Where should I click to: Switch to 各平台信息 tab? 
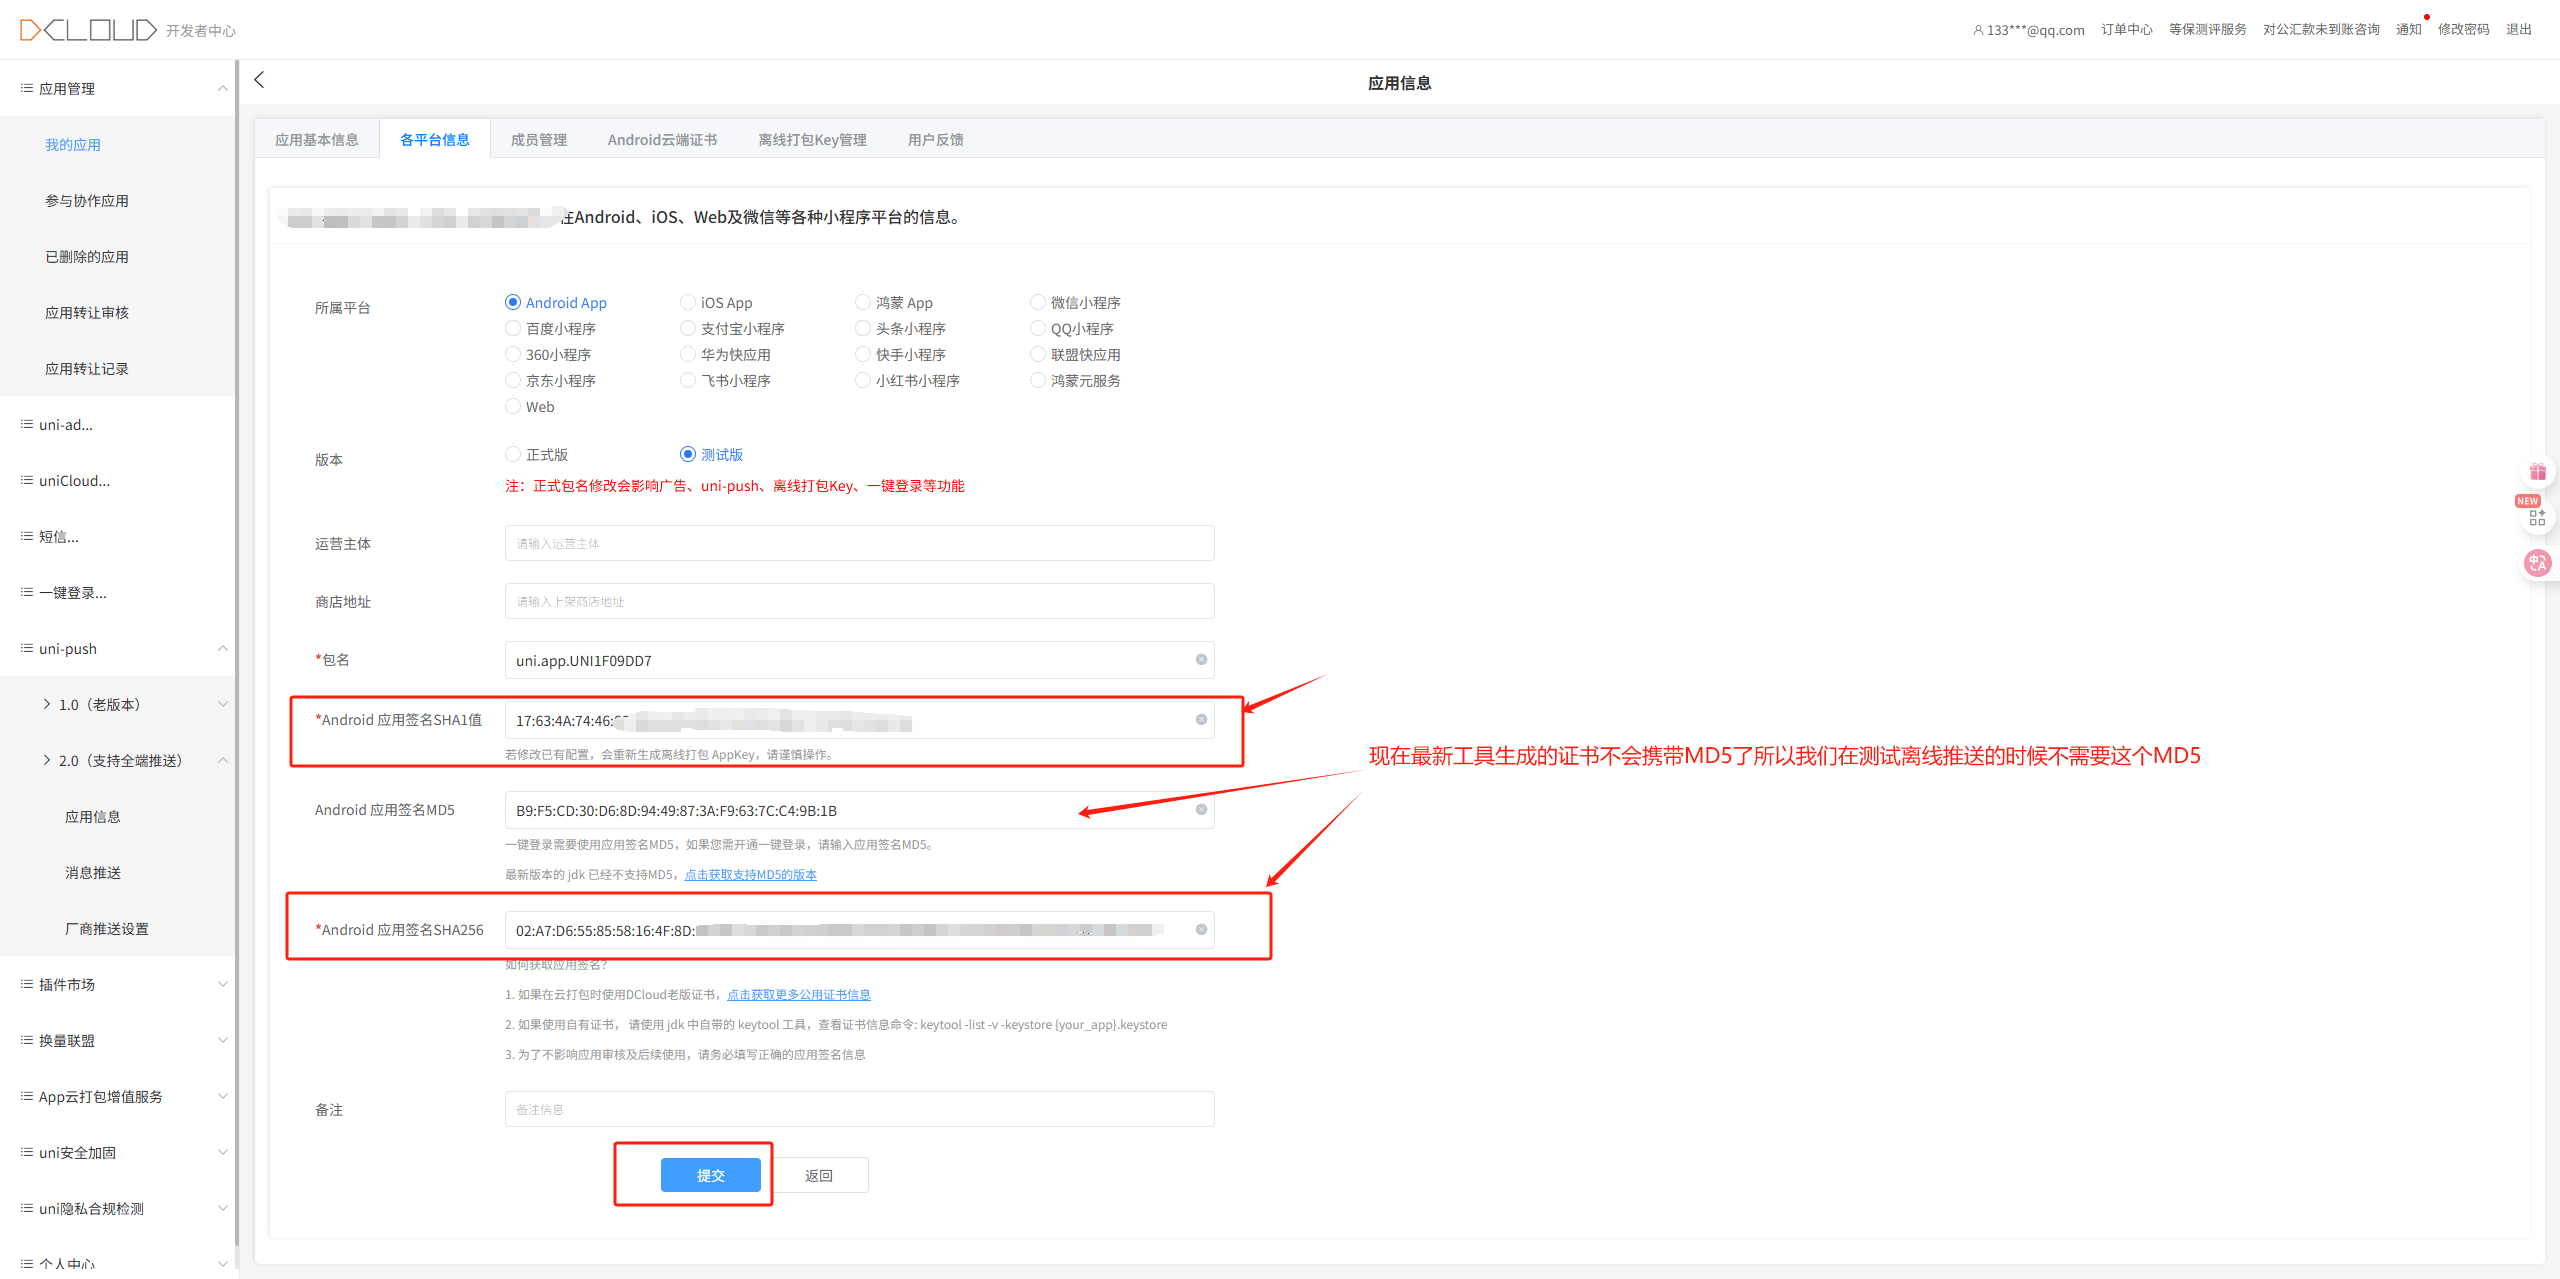click(435, 140)
